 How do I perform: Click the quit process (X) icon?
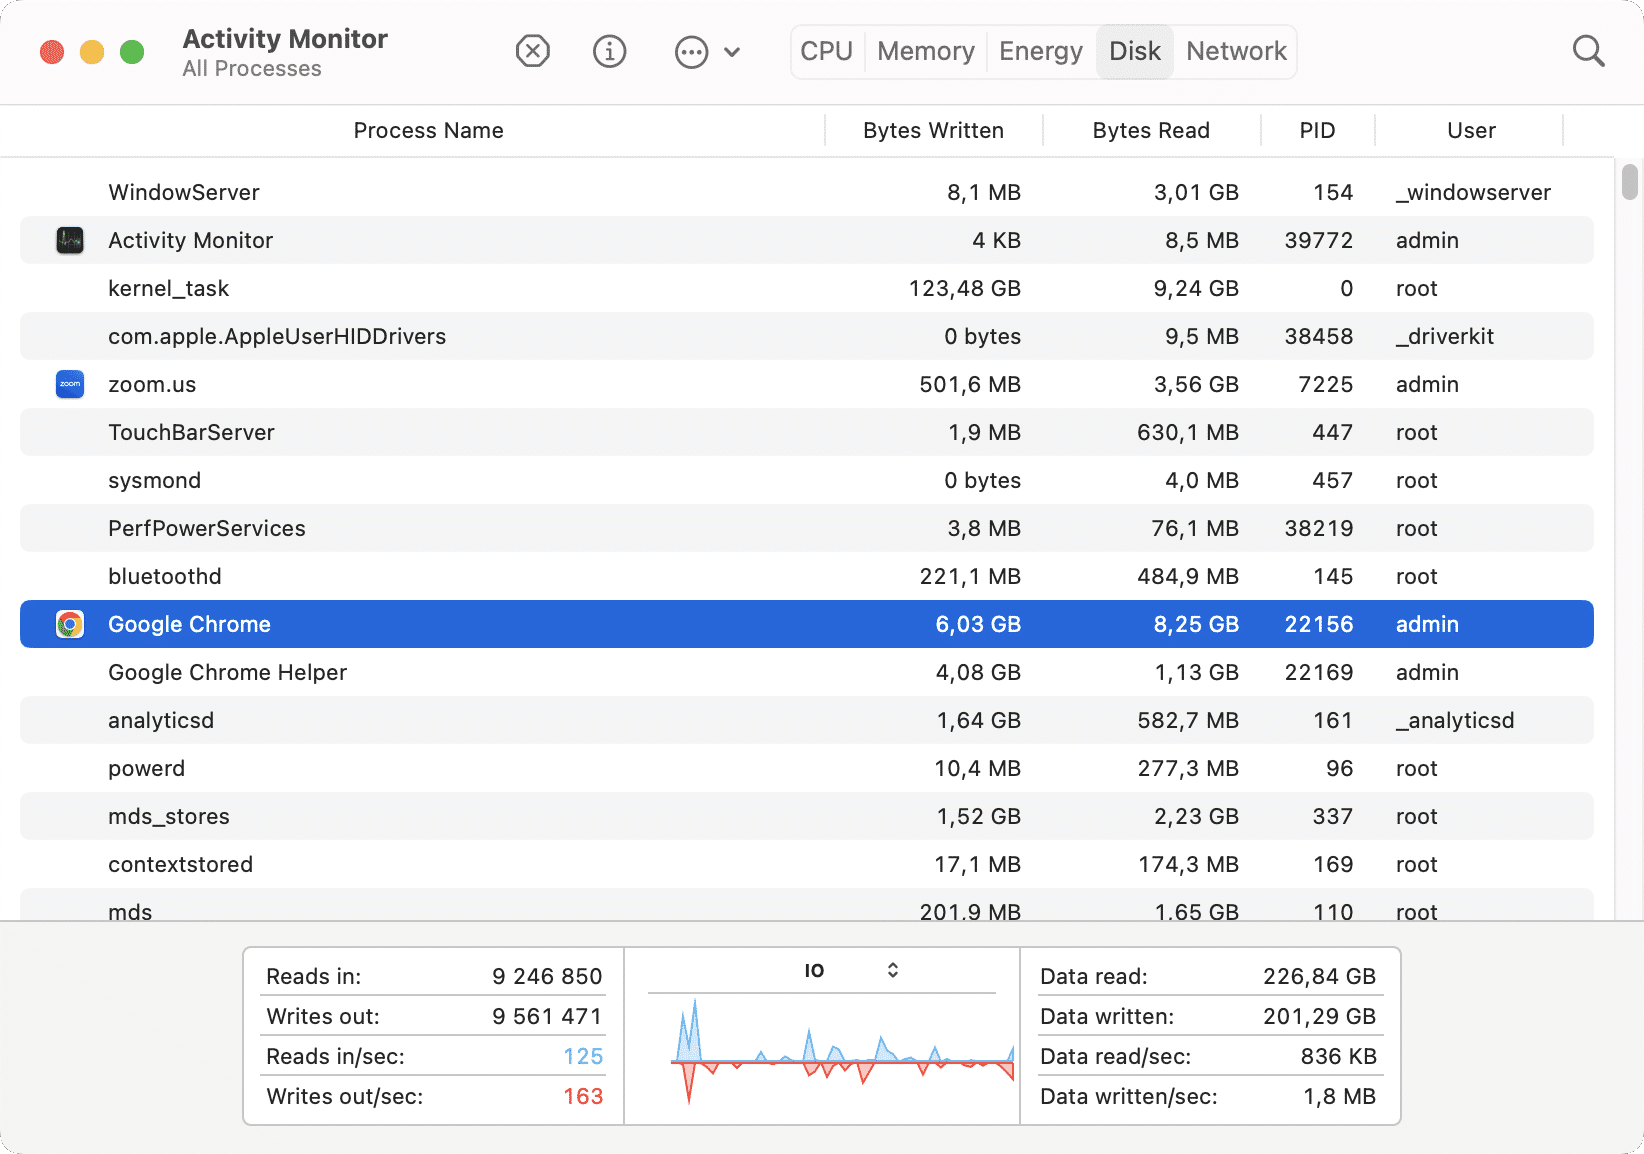pos(532,51)
